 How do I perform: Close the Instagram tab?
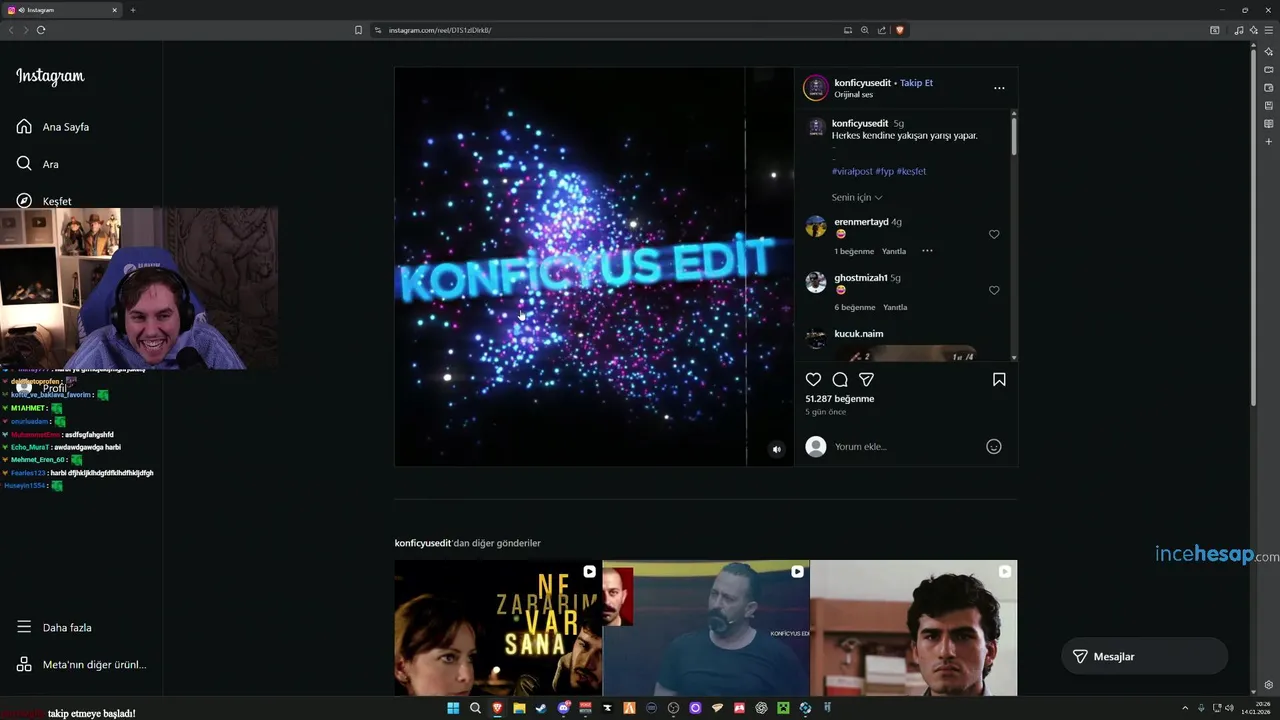point(114,10)
